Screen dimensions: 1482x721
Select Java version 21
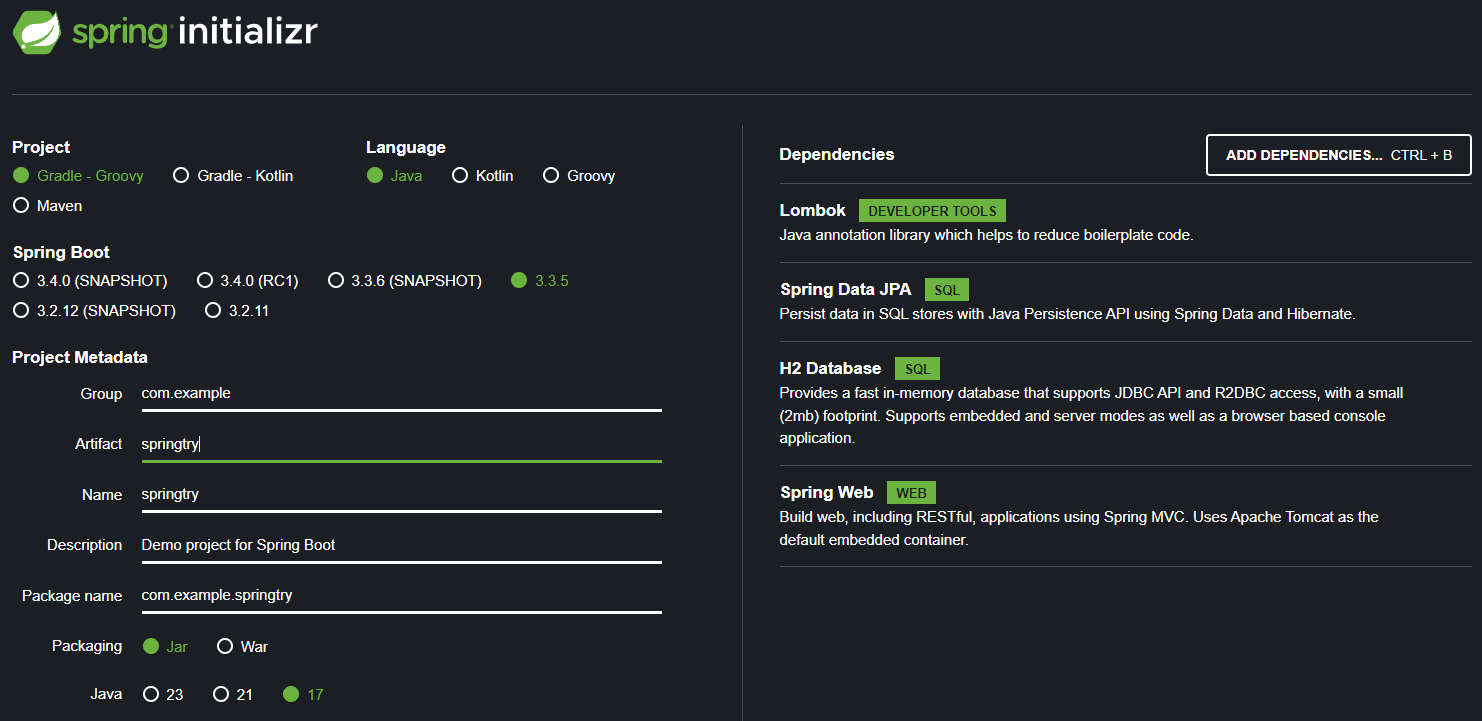[232, 694]
